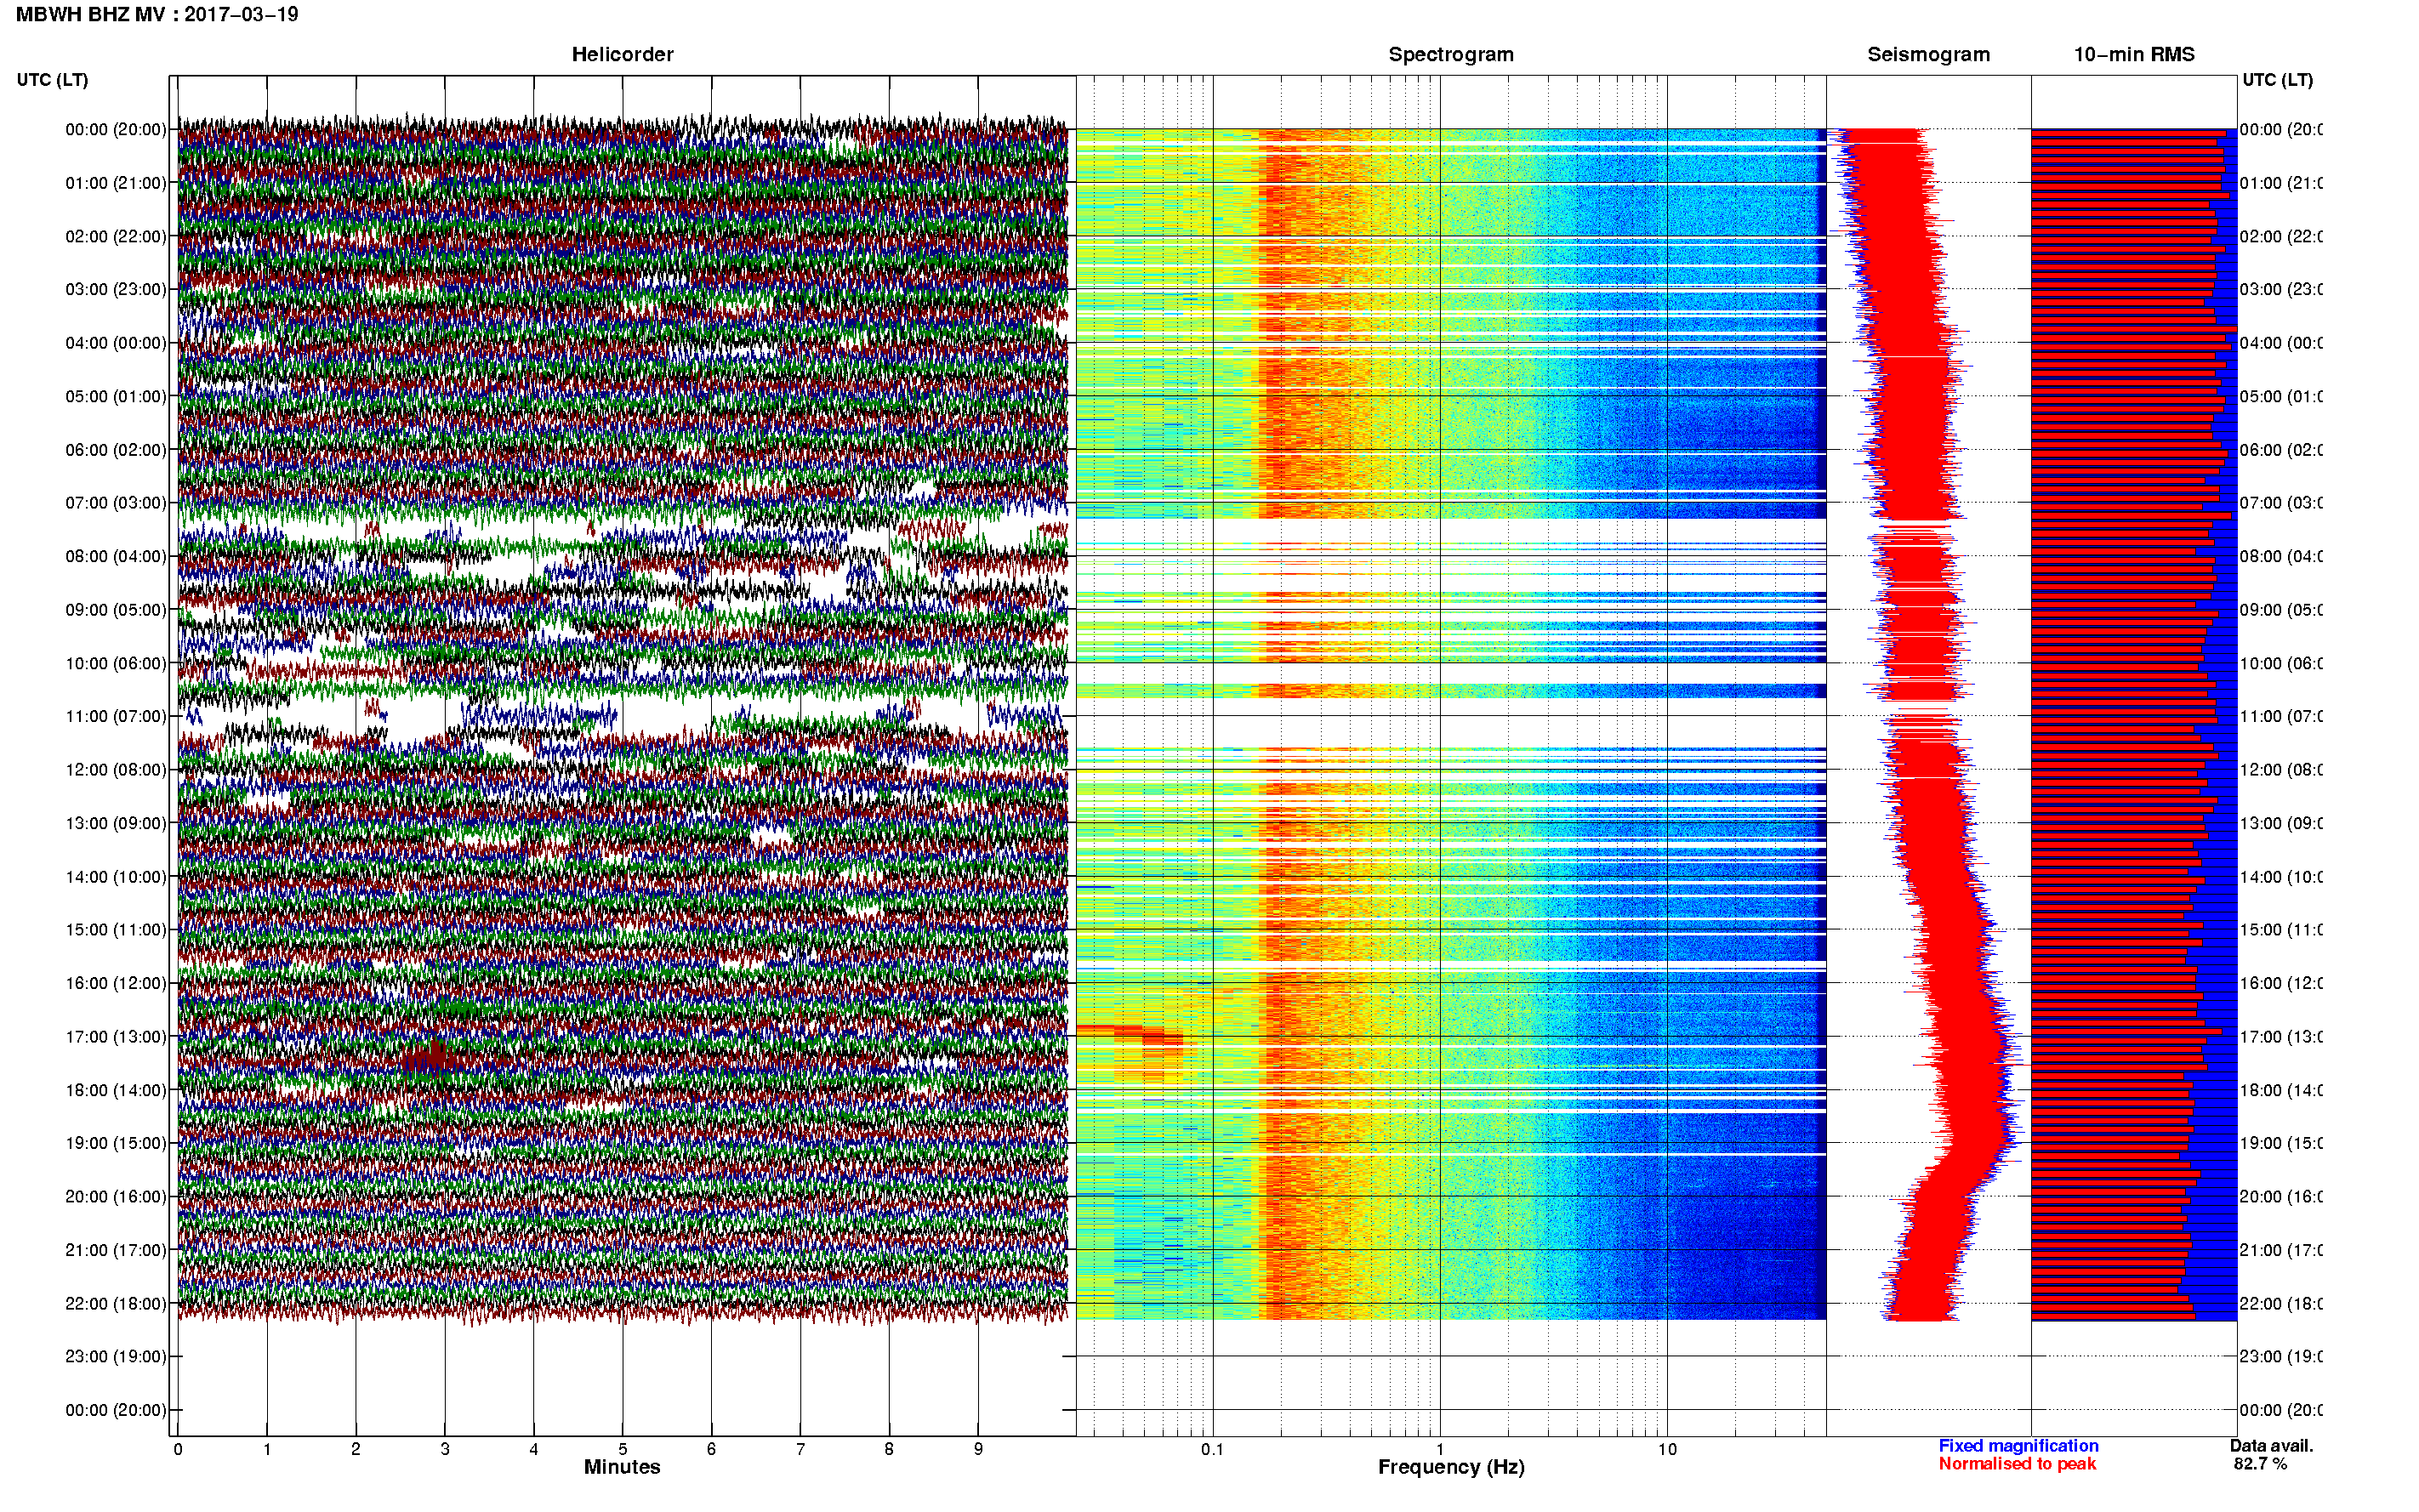Image resolution: width=2419 pixels, height=1512 pixels.
Task: Click Helicorder time label '02:00 (22:00)'
Action: coord(116,236)
